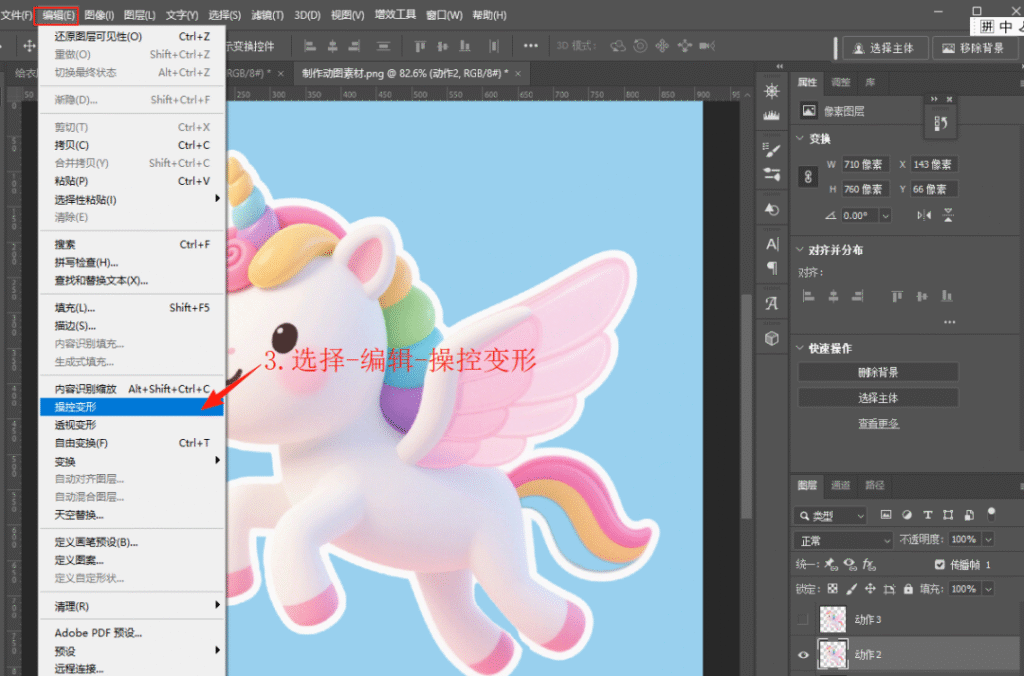Toggle lock image pixels brush icon
1024x676 pixels.
click(x=851, y=588)
